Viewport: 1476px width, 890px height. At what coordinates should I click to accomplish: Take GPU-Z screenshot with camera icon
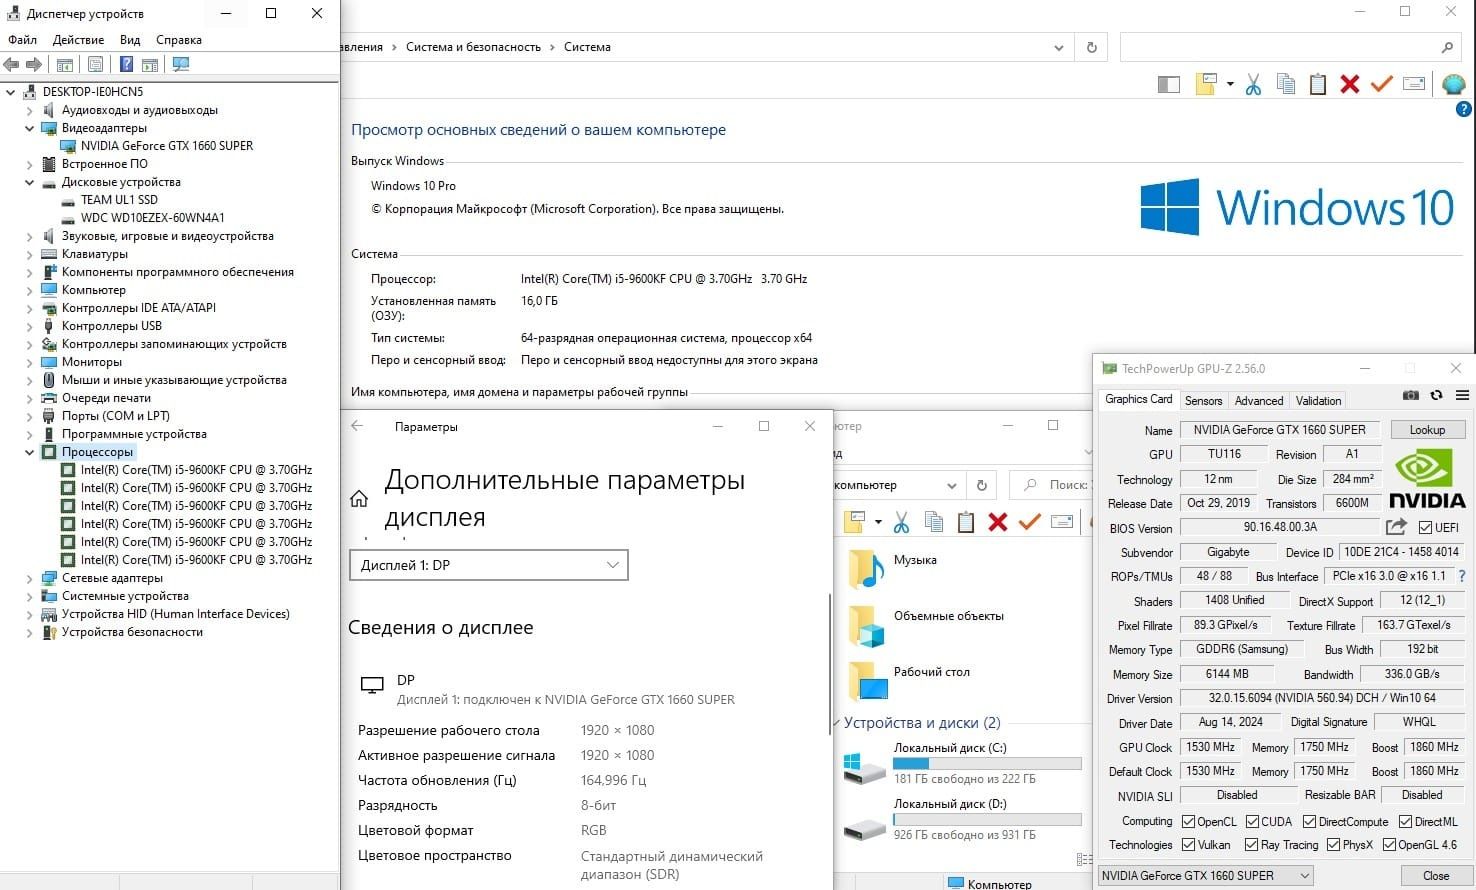click(1411, 396)
